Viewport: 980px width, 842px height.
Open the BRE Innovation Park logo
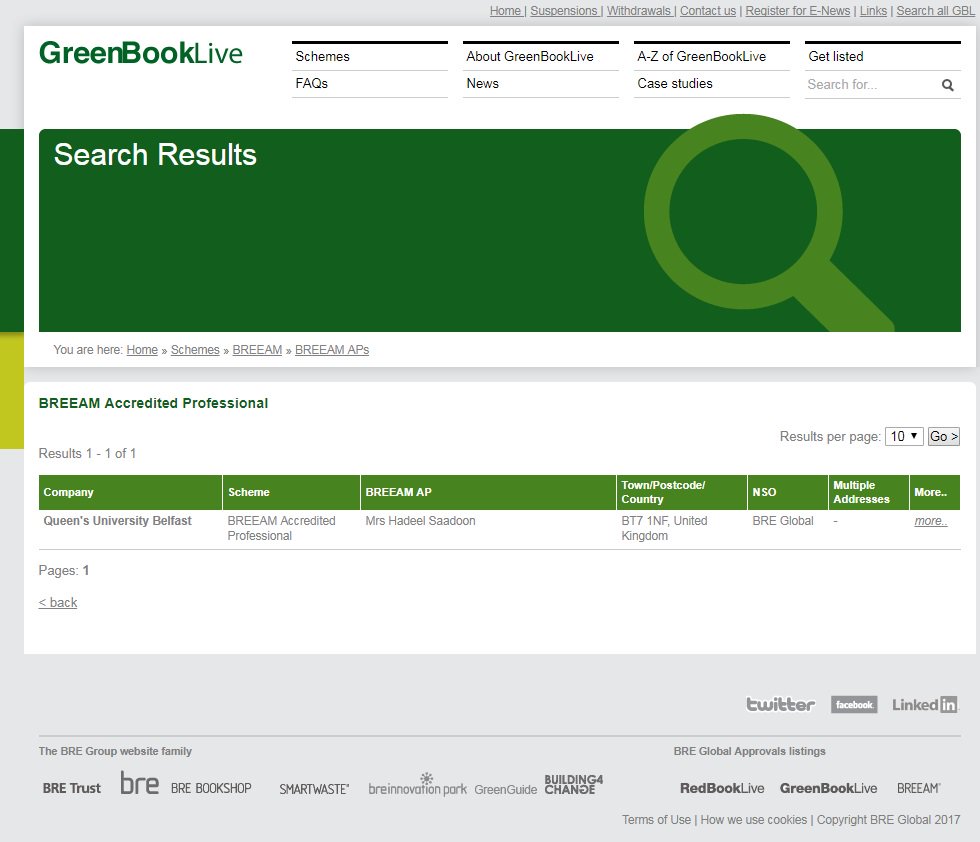(418, 785)
